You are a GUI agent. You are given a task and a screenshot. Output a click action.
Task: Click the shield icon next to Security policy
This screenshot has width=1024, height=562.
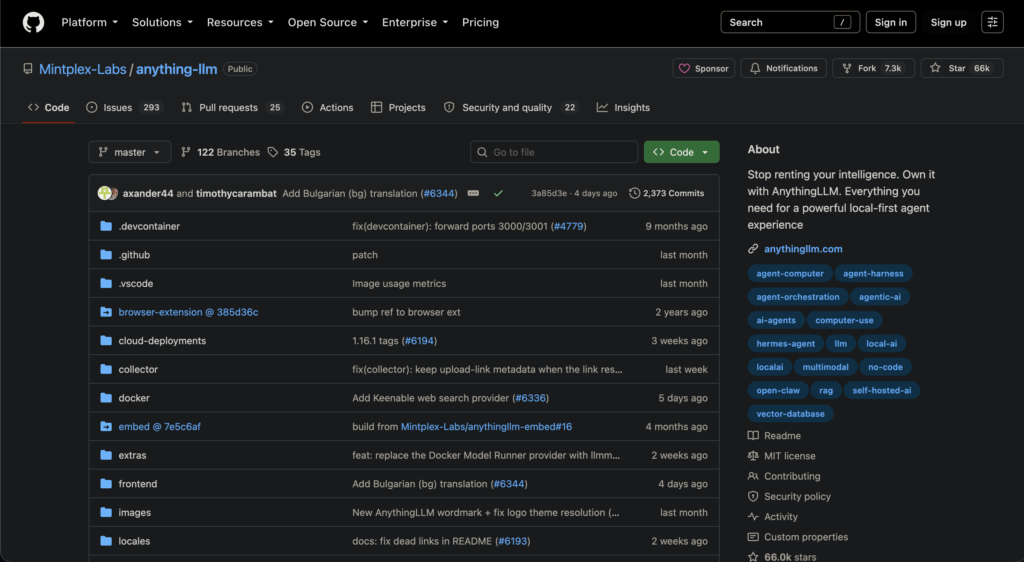pyautogui.click(x=753, y=496)
